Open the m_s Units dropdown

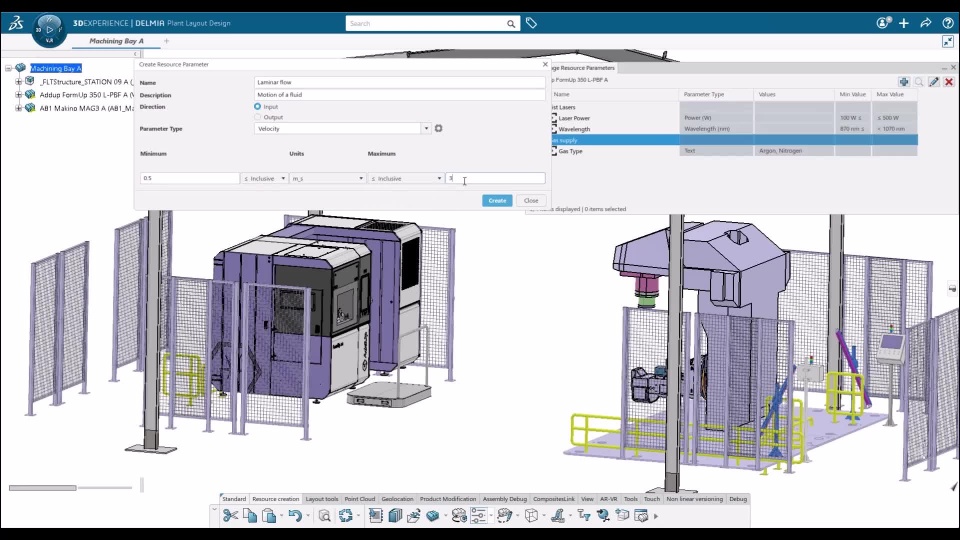(328, 178)
